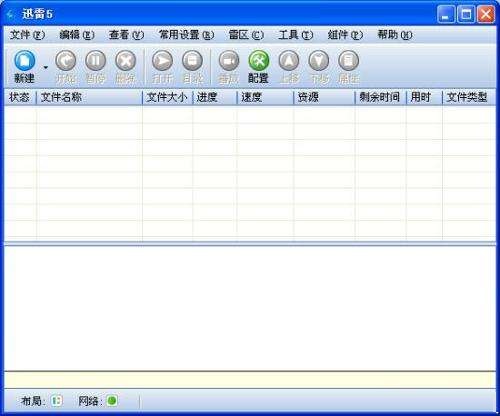The width and height of the screenshot is (500, 416).
Task: Open the 工具(T) menu
Action: [296, 35]
